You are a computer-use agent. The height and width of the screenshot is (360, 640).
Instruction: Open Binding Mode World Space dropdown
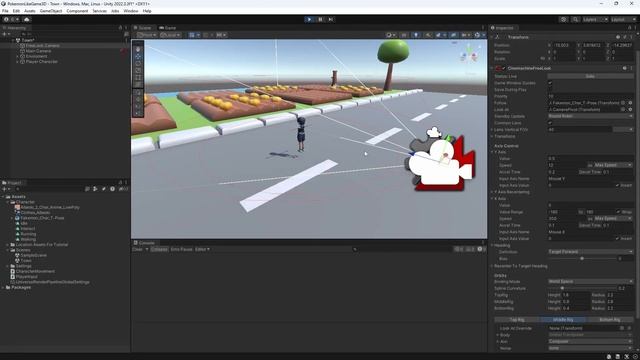pyautogui.click(x=591, y=282)
